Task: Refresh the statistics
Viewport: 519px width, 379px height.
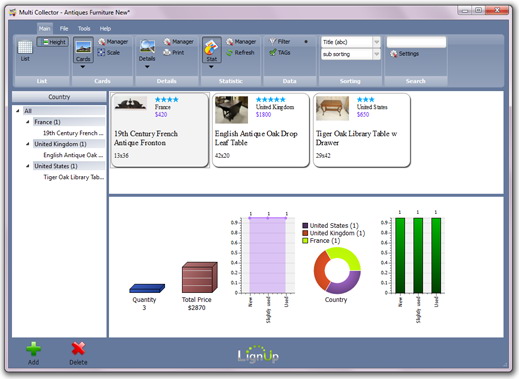Action: point(240,53)
